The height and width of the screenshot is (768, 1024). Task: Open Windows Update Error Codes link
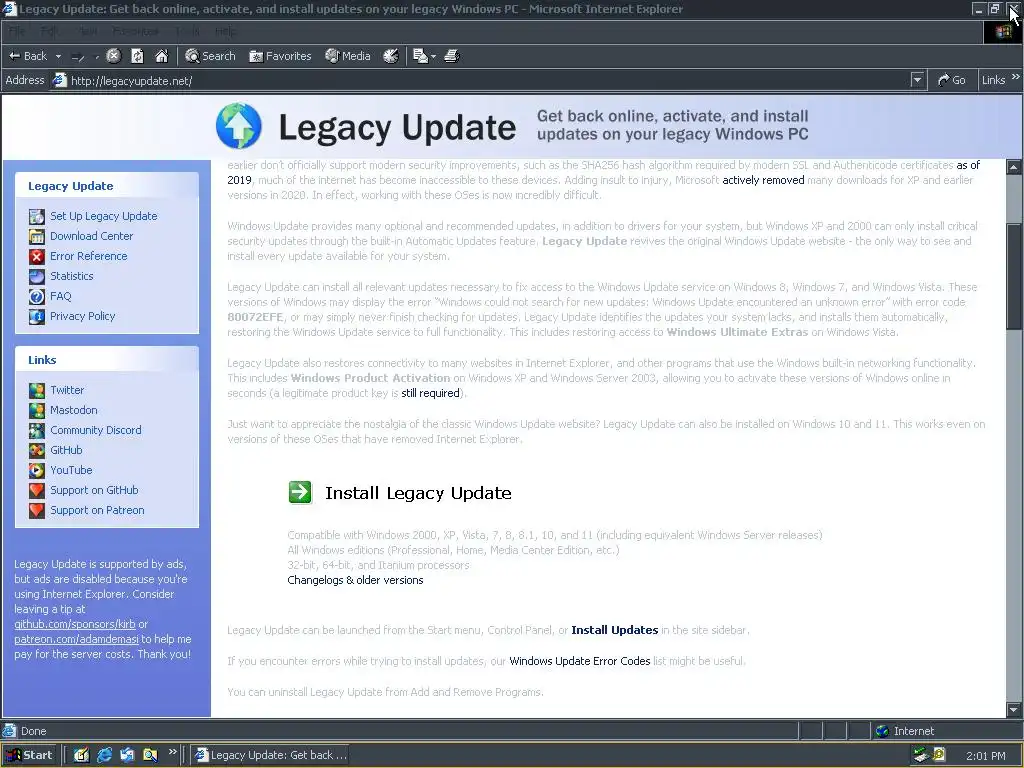[x=579, y=661]
